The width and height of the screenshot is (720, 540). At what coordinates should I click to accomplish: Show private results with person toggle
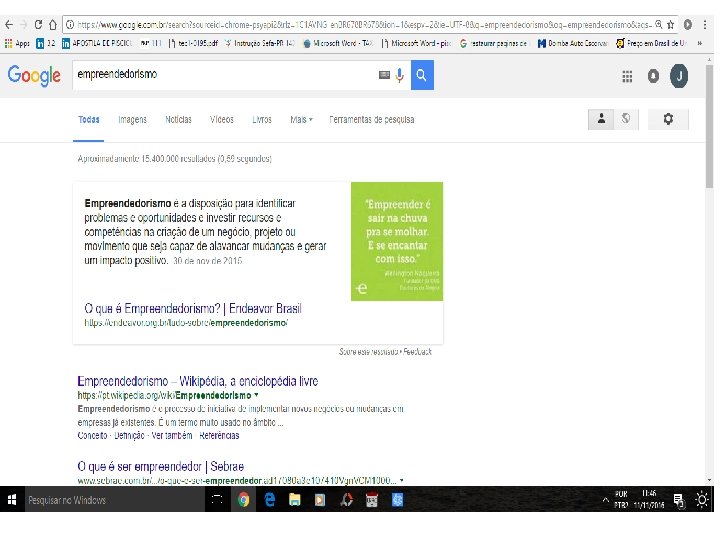point(601,119)
